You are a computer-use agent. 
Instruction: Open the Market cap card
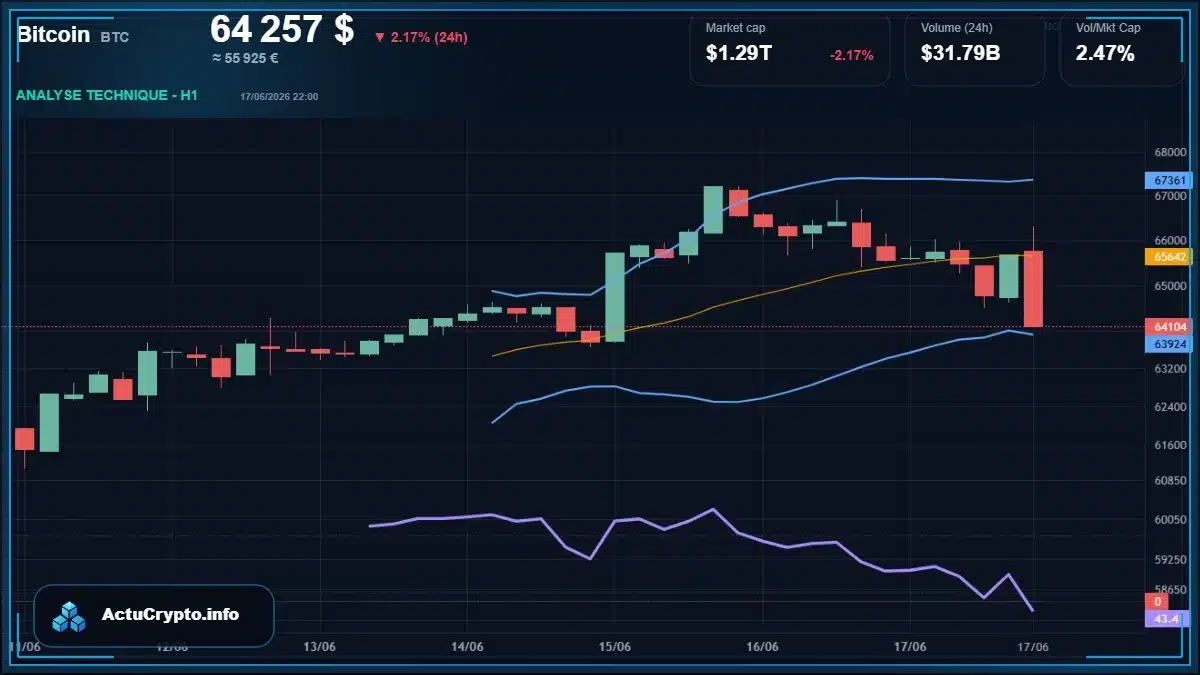point(790,49)
